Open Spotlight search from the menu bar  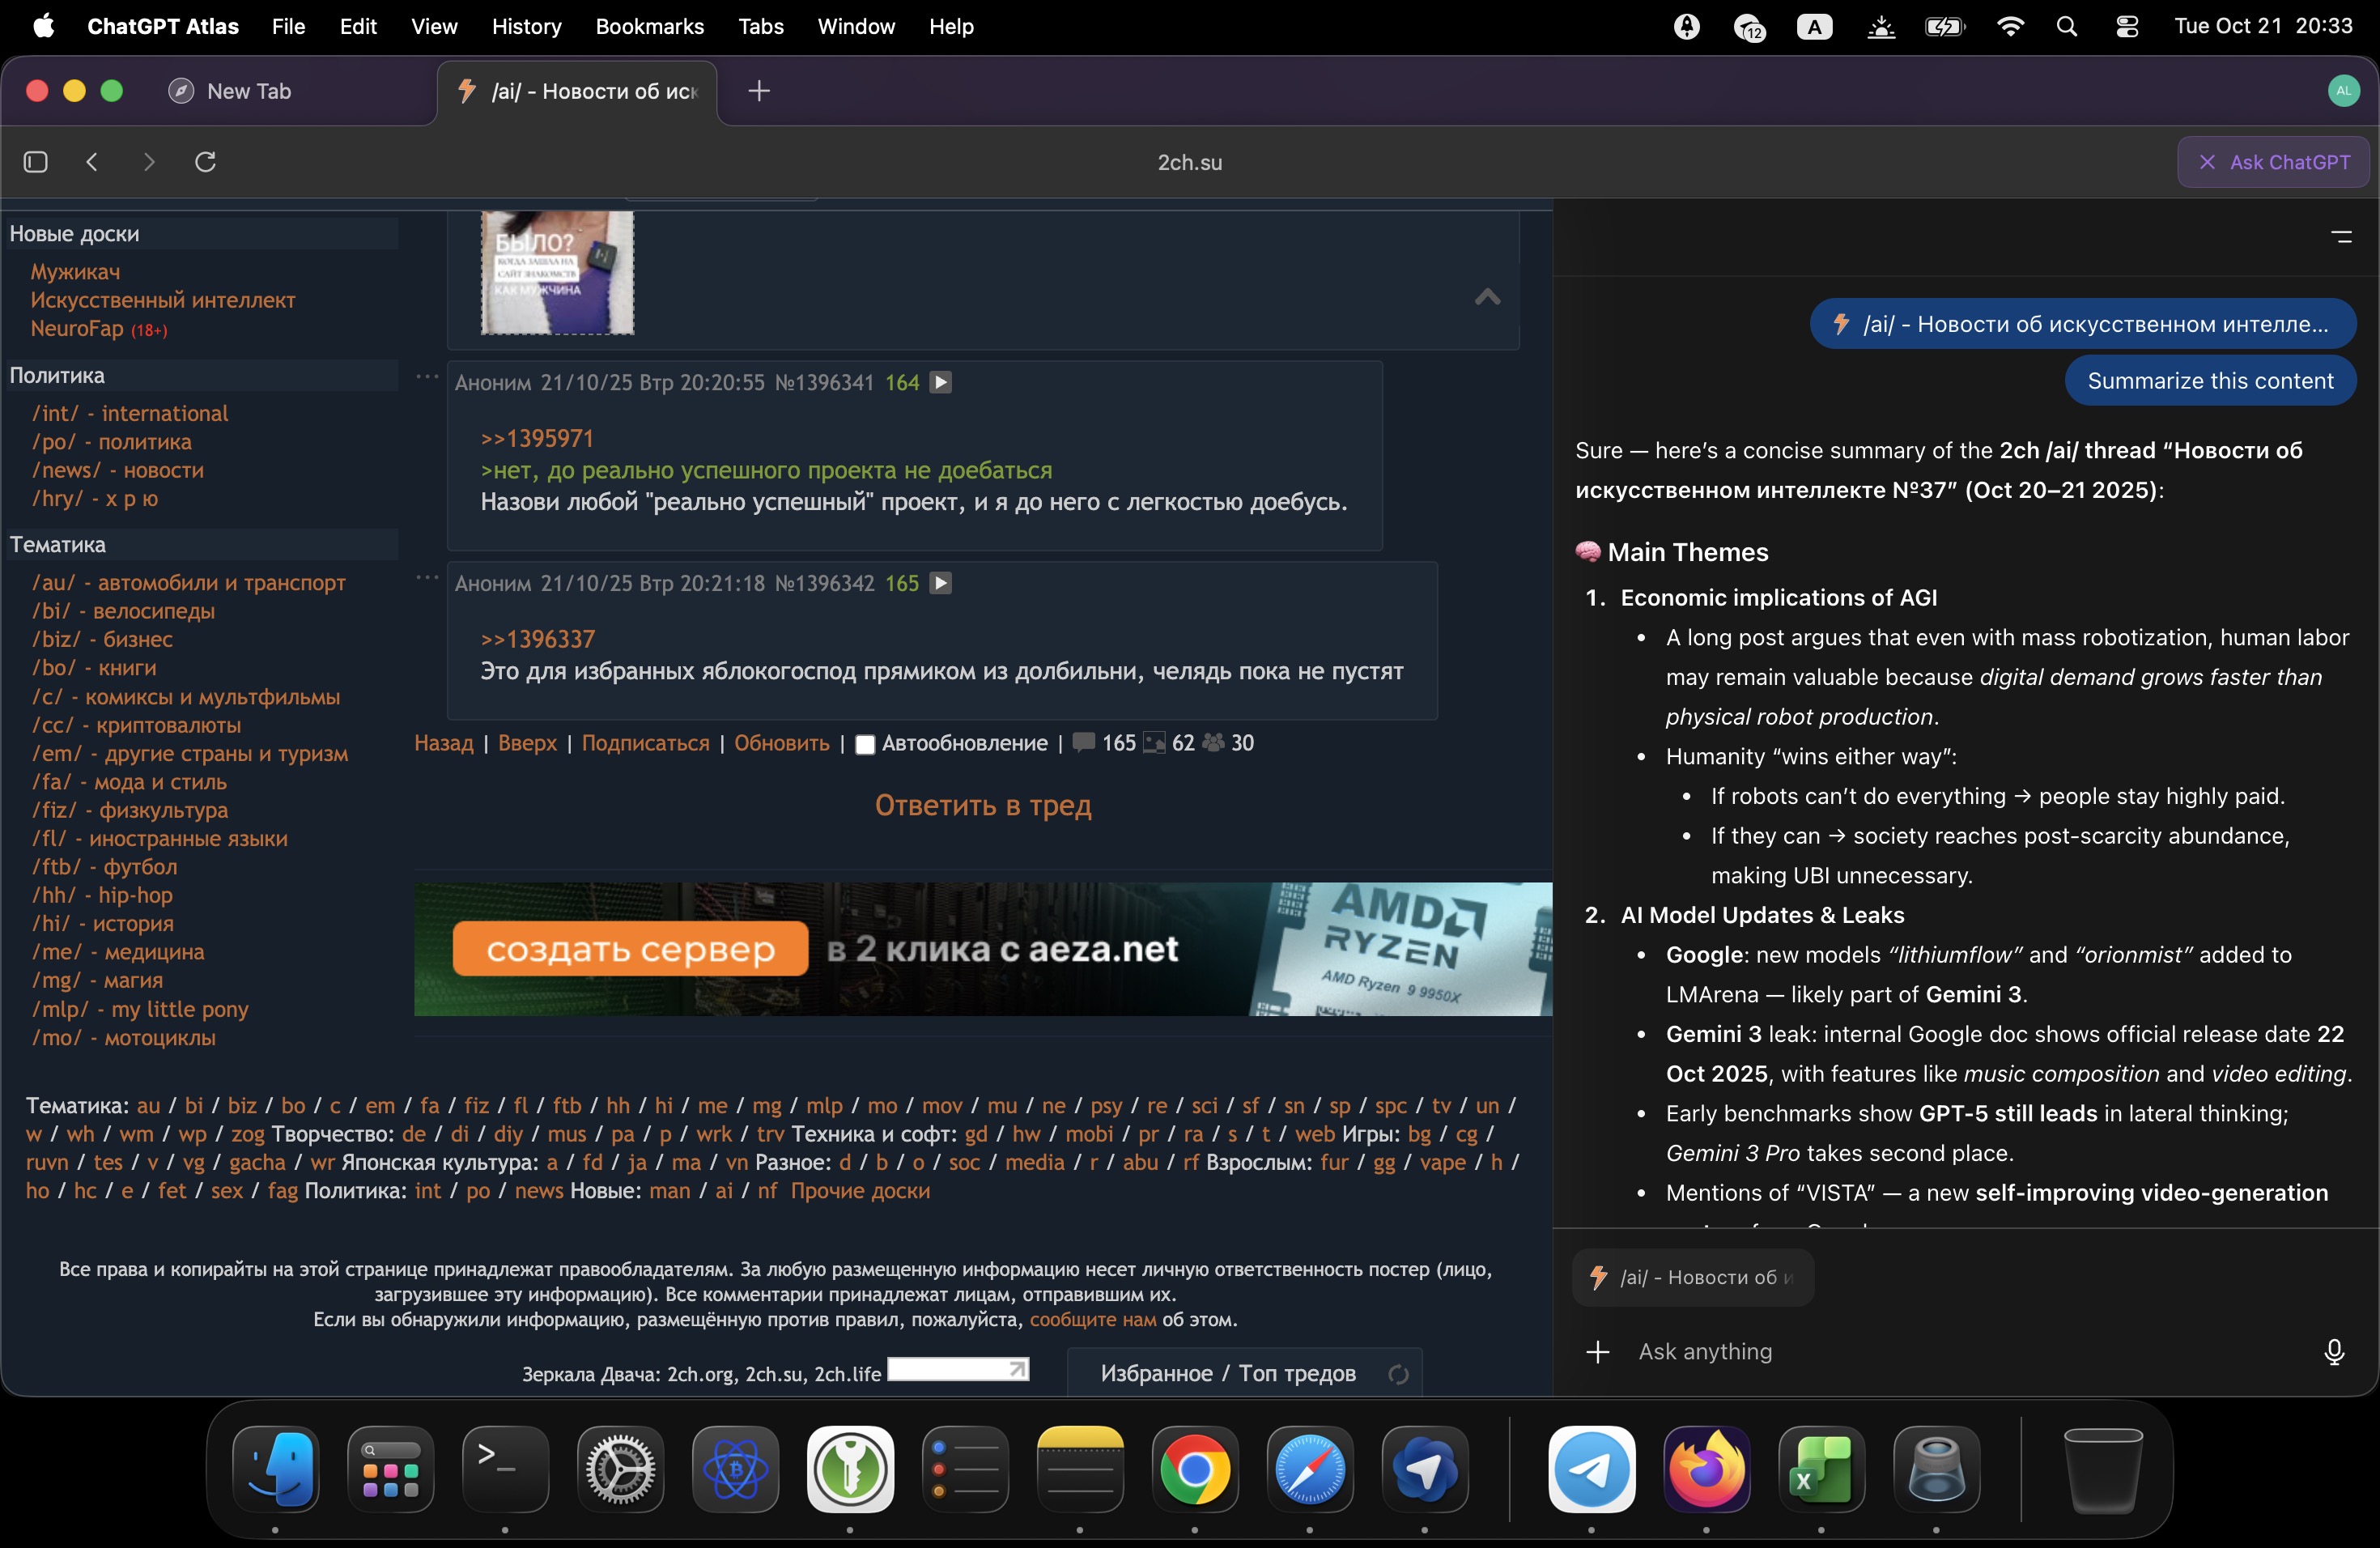tap(2067, 27)
